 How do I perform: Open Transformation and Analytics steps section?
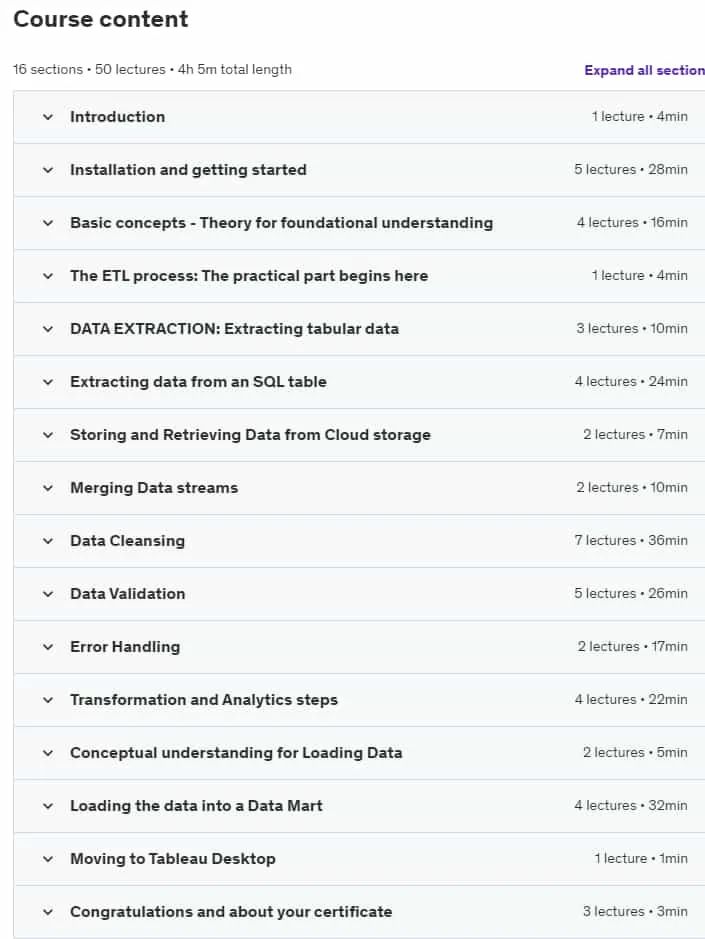[x=204, y=700]
